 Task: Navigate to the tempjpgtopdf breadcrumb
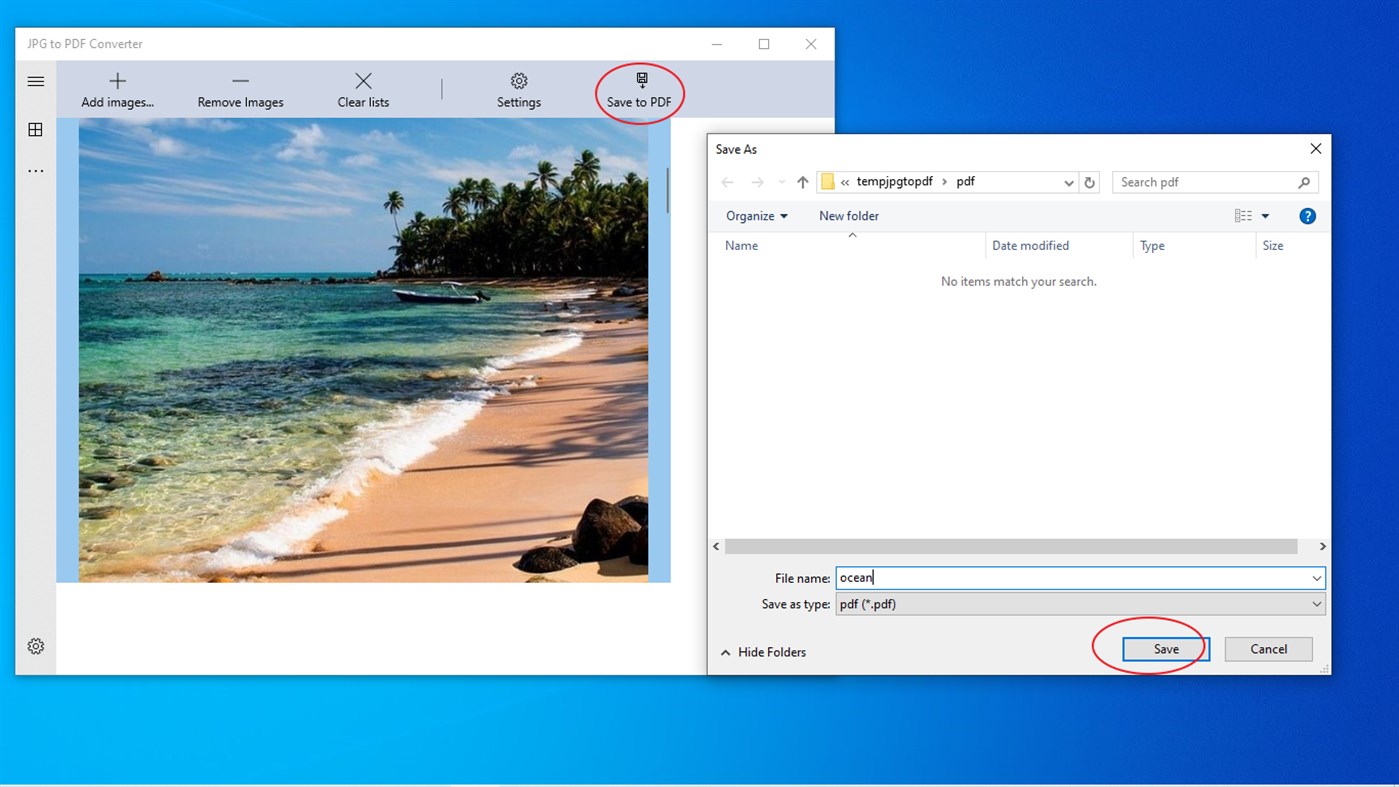point(894,181)
